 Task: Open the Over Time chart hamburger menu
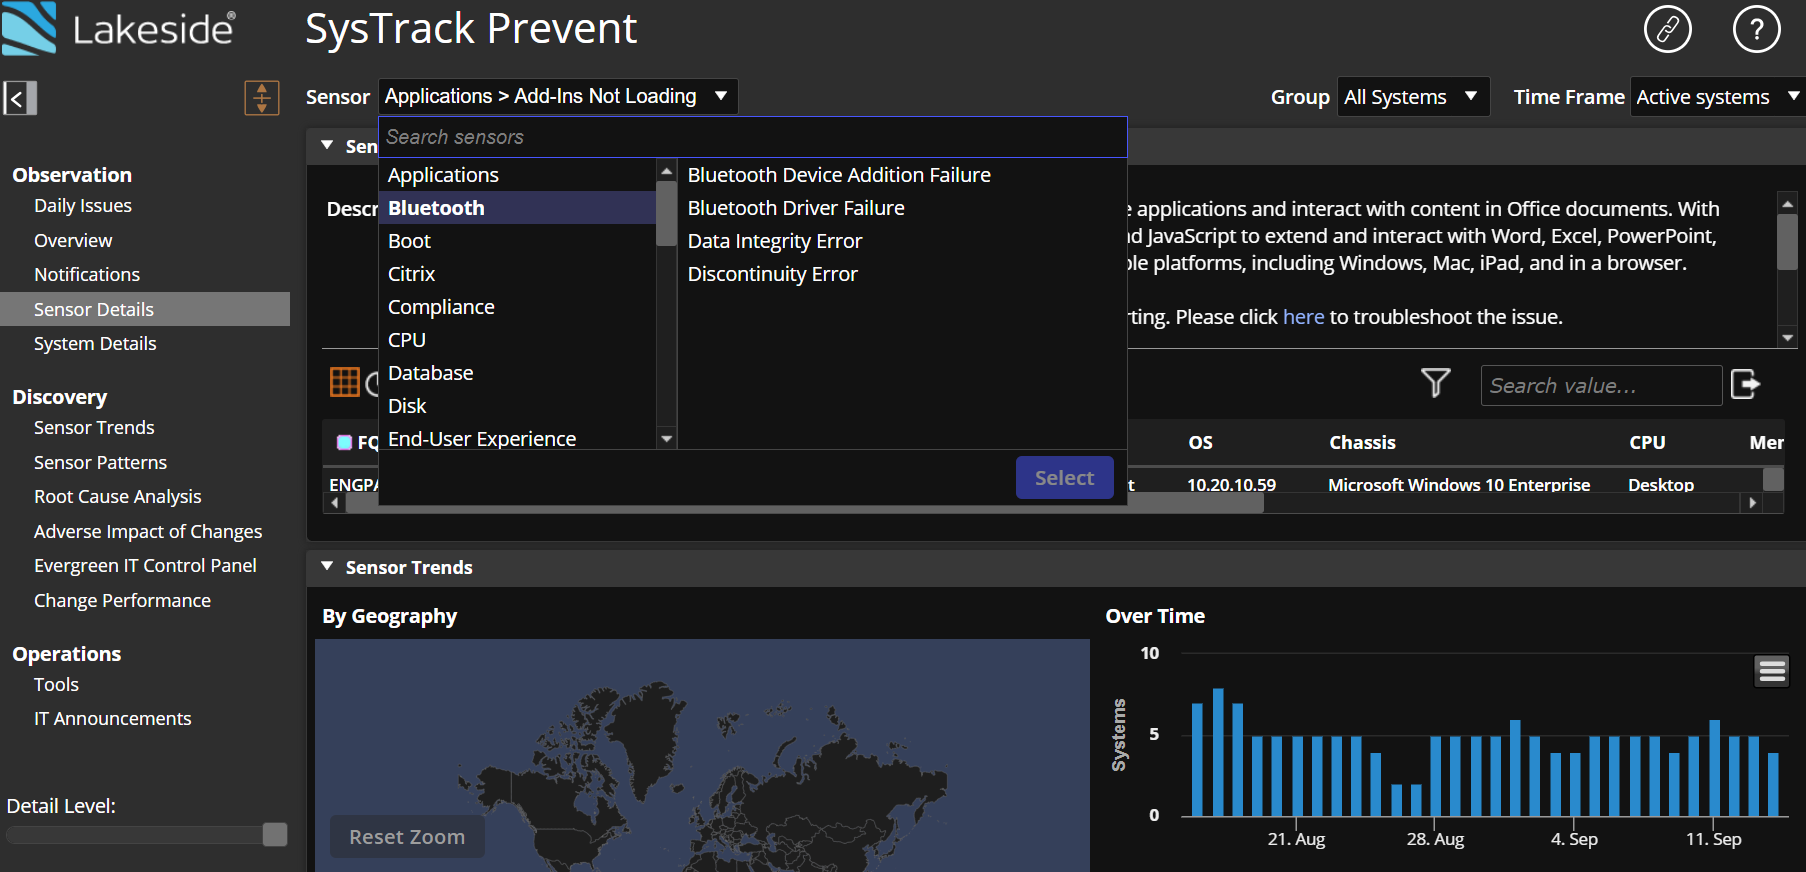[x=1771, y=671]
